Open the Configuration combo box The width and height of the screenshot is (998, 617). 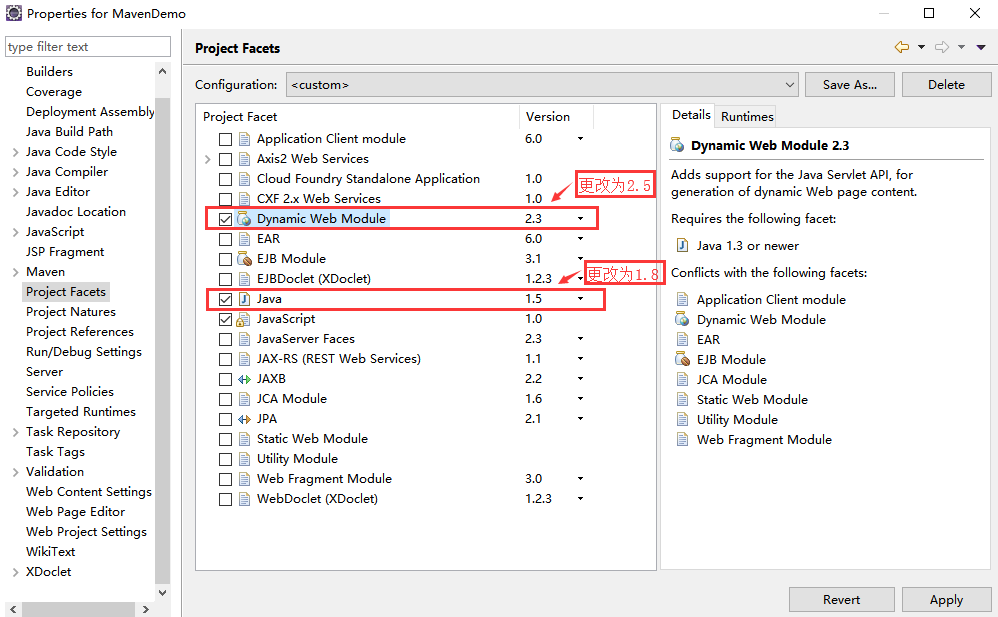click(542, 85)
